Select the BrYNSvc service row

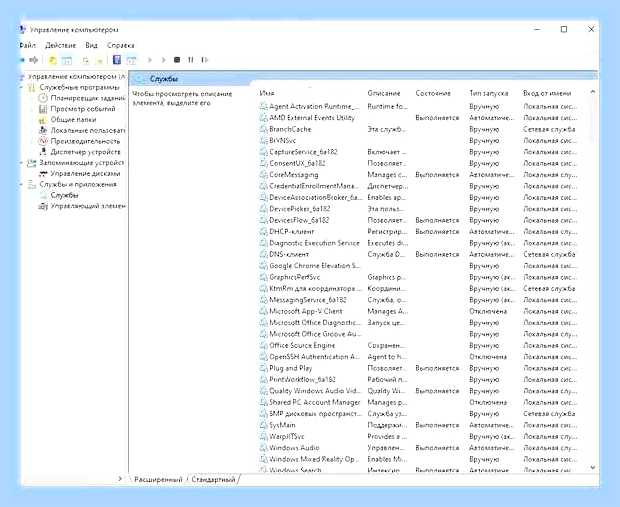tap(418, 140)
